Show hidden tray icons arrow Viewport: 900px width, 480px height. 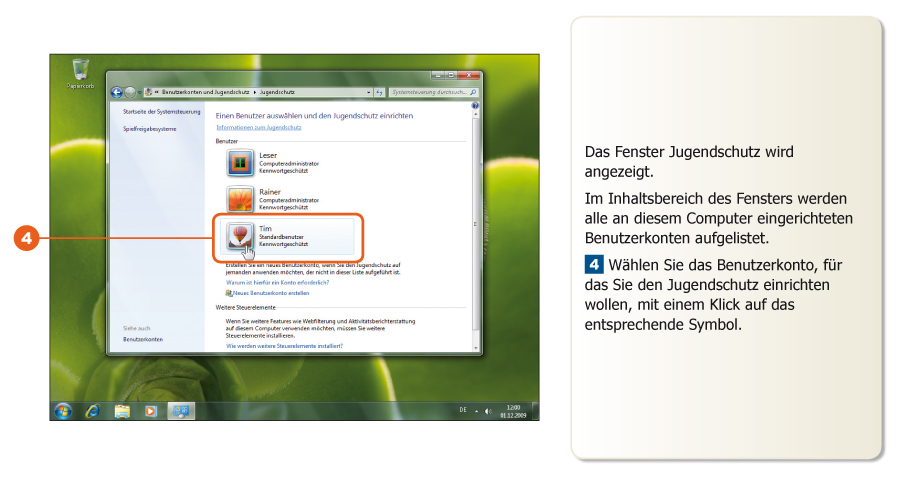coord(476,411)
